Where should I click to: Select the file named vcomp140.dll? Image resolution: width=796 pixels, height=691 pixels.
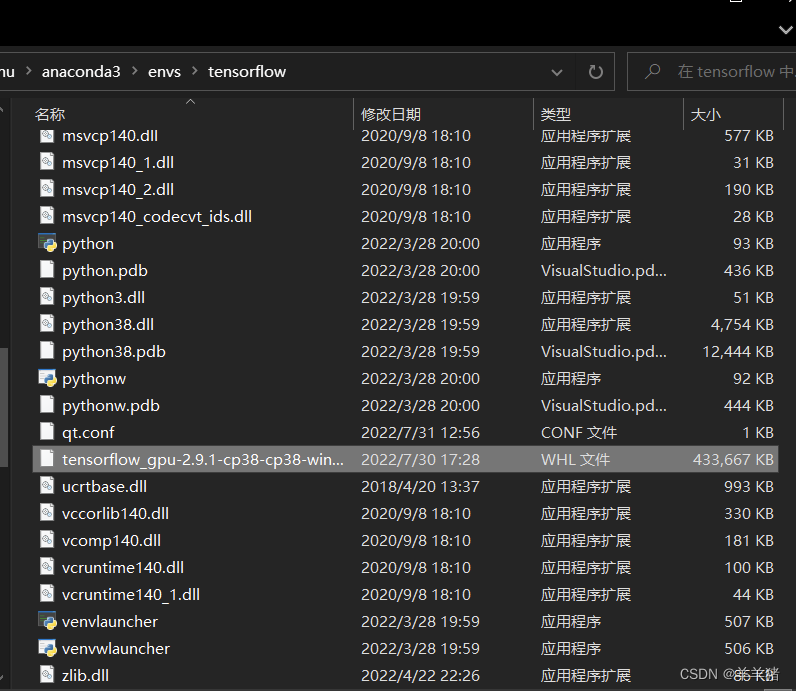pos(111,540)
